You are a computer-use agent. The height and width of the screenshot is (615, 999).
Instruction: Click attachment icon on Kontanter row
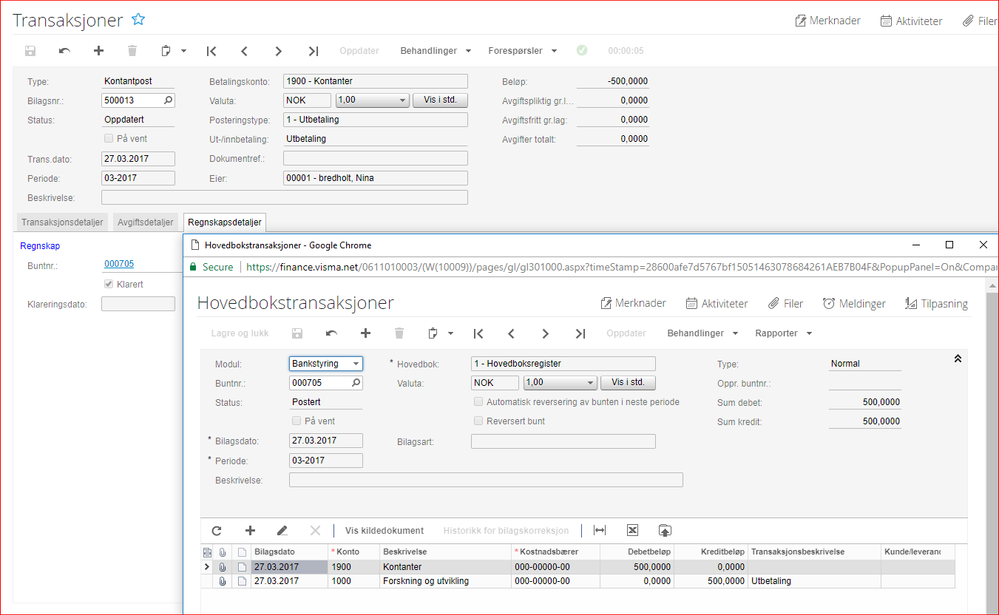pyautogui.click(x=222, y=567)
